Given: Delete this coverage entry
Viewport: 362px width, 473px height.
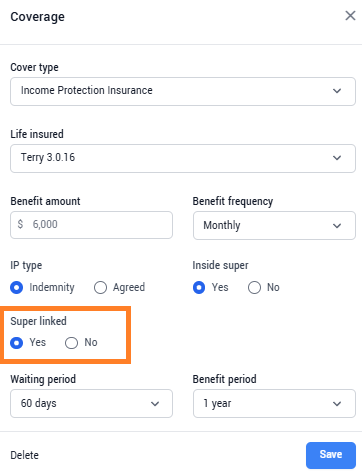Looking at the screenshot, I should point(25,455).
